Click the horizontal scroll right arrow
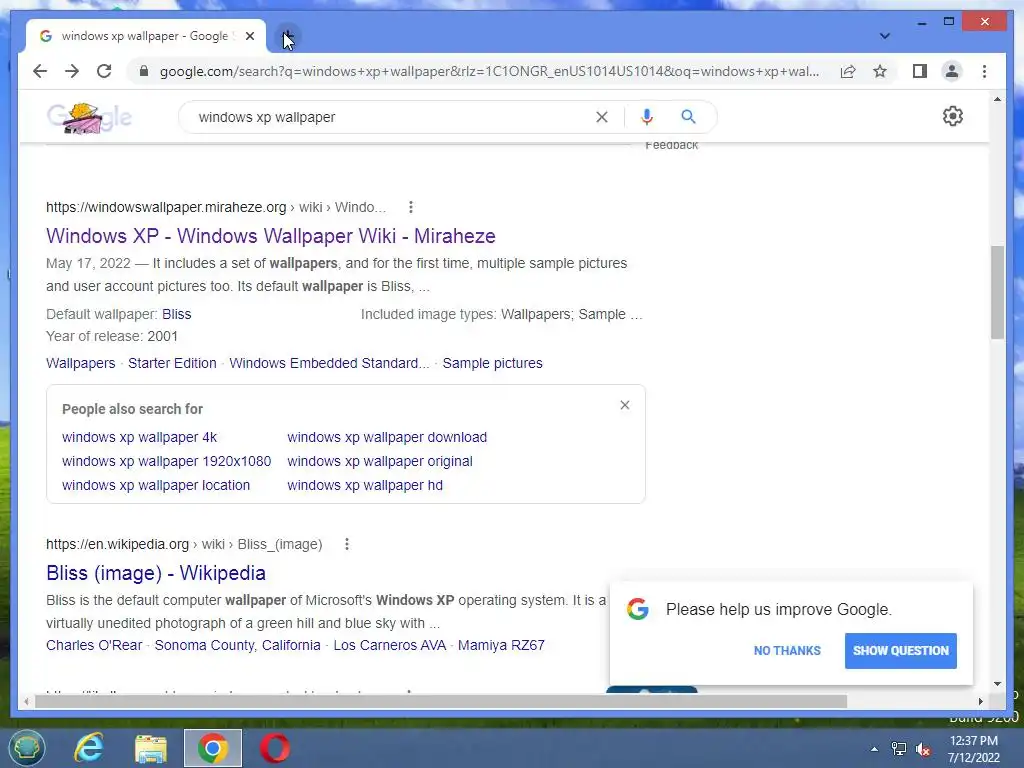1024x768 pixels. [x=980, y=701]
